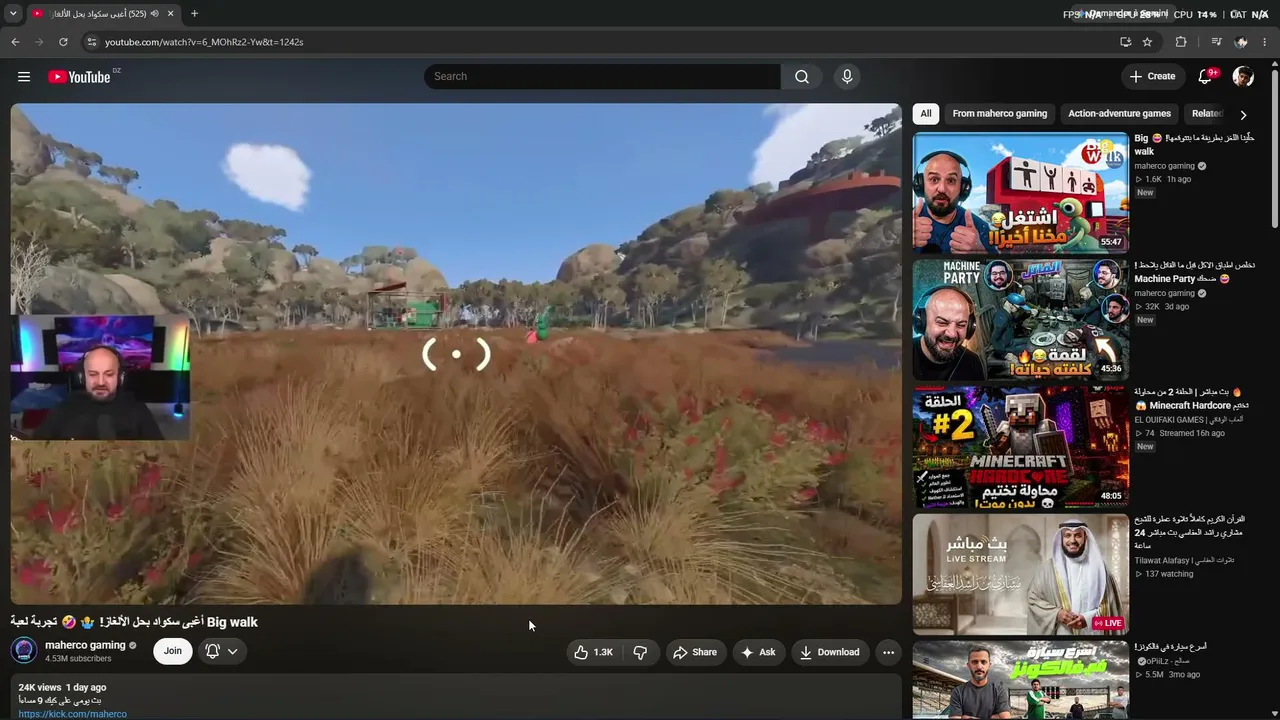Dislike the video with thumbs down
This screenshot has width=1280, height=720.
point(641,652)
